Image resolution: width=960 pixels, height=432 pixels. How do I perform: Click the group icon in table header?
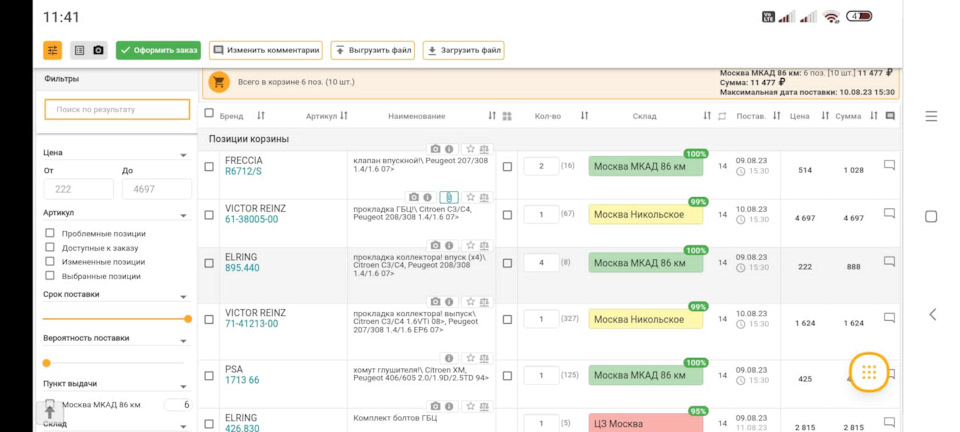point(507,116)
